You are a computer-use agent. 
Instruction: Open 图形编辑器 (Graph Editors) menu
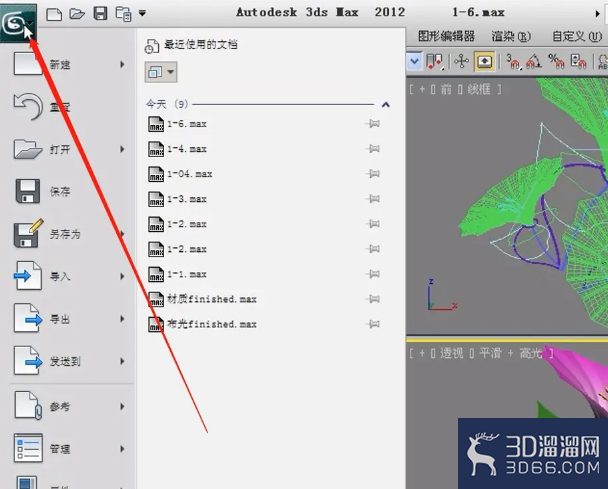pyautogui.click(x=446, y=36)
